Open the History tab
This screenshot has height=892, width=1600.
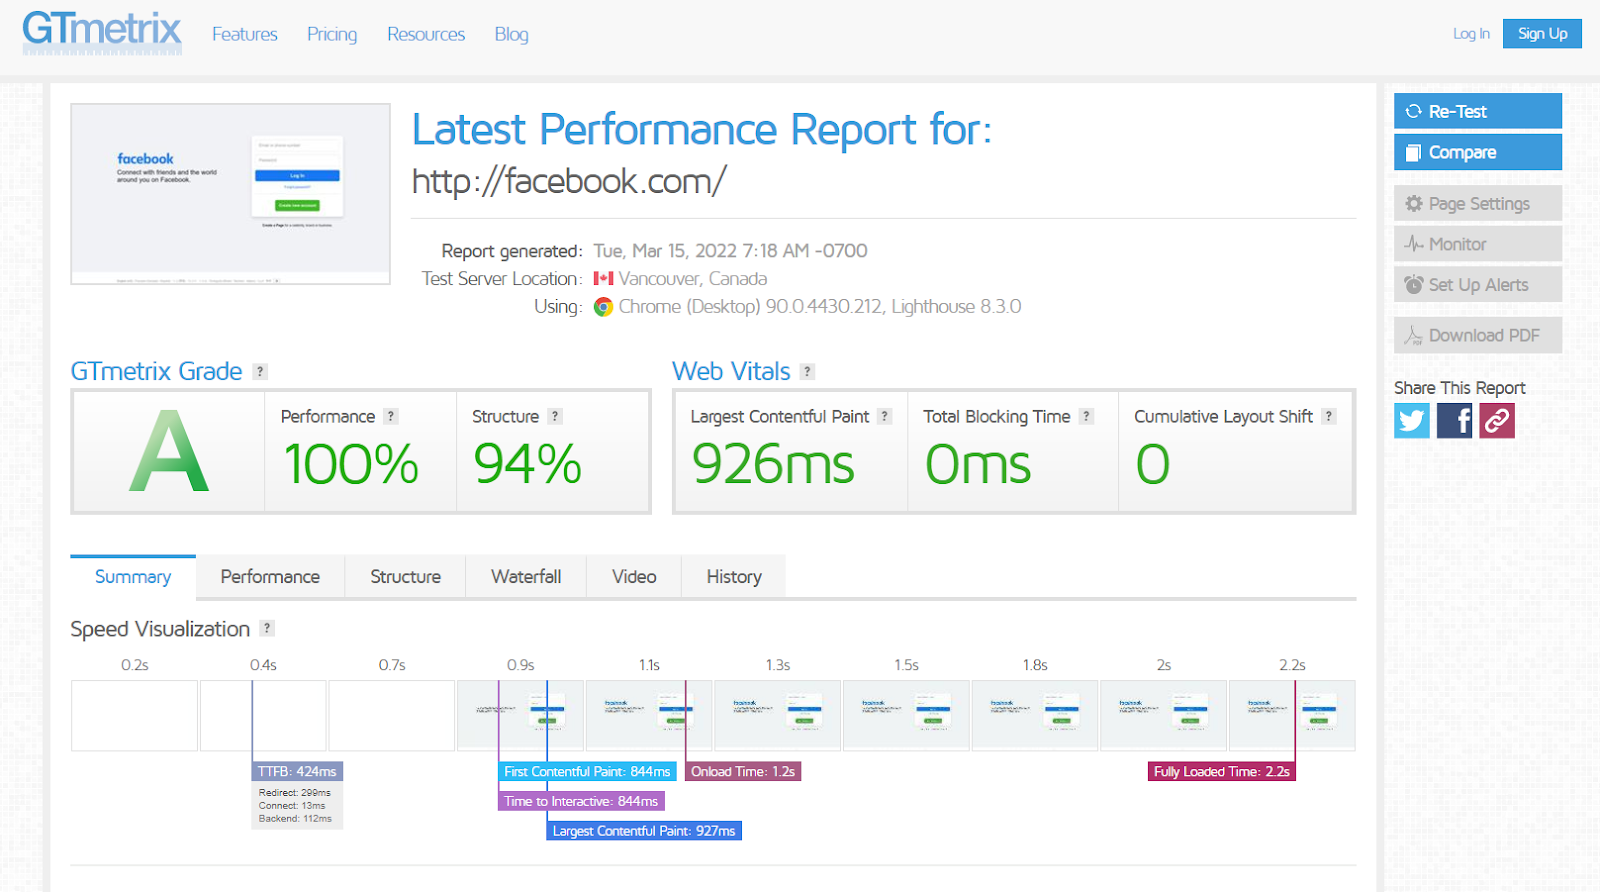734,577
